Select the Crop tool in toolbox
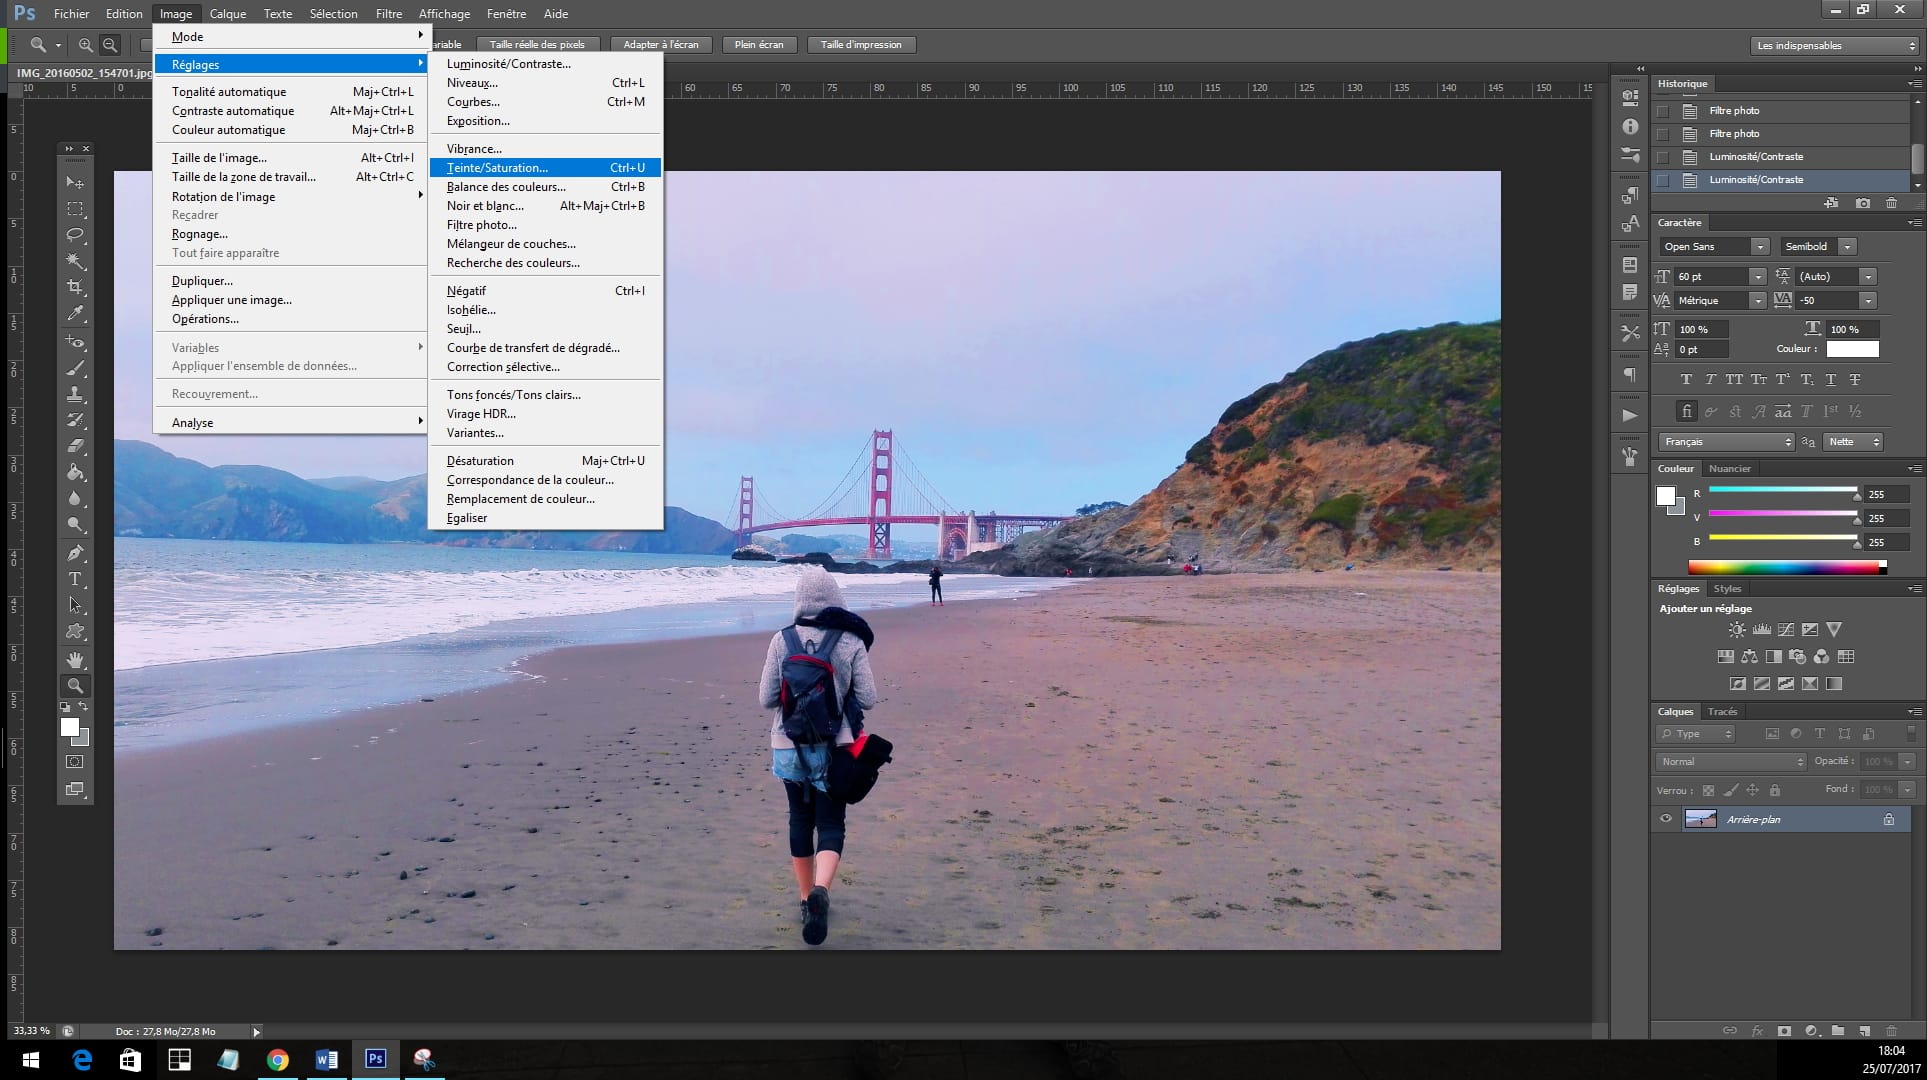The width and height of the screenshot is (1927, 1080). coord(75,287)
